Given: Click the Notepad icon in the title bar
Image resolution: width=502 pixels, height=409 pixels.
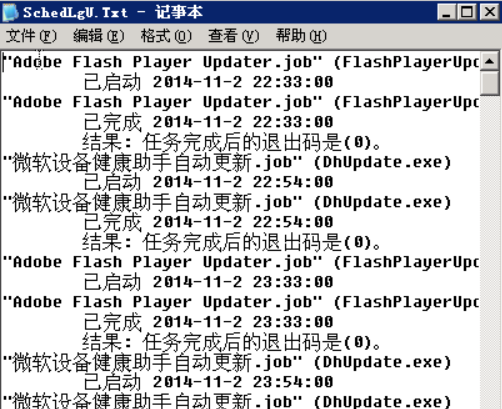Looking at the screenshot, I should [x=11, y=12].
